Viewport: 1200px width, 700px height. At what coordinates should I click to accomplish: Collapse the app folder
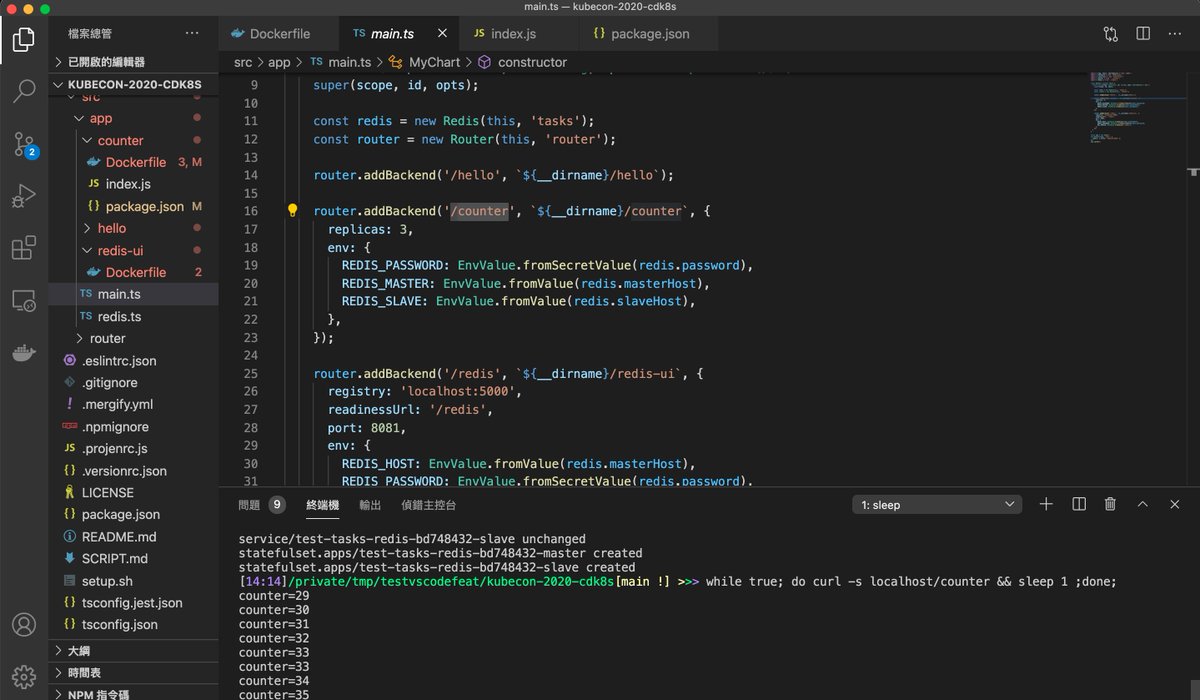pos(133,118)
